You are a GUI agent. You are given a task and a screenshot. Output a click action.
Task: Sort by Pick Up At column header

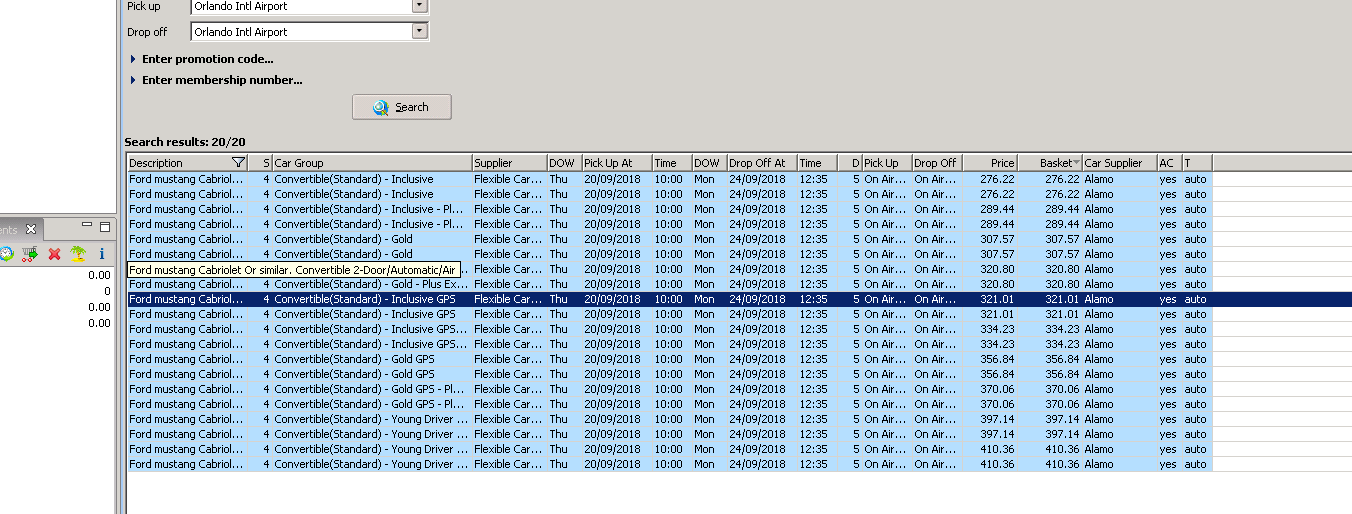(617, 163)
